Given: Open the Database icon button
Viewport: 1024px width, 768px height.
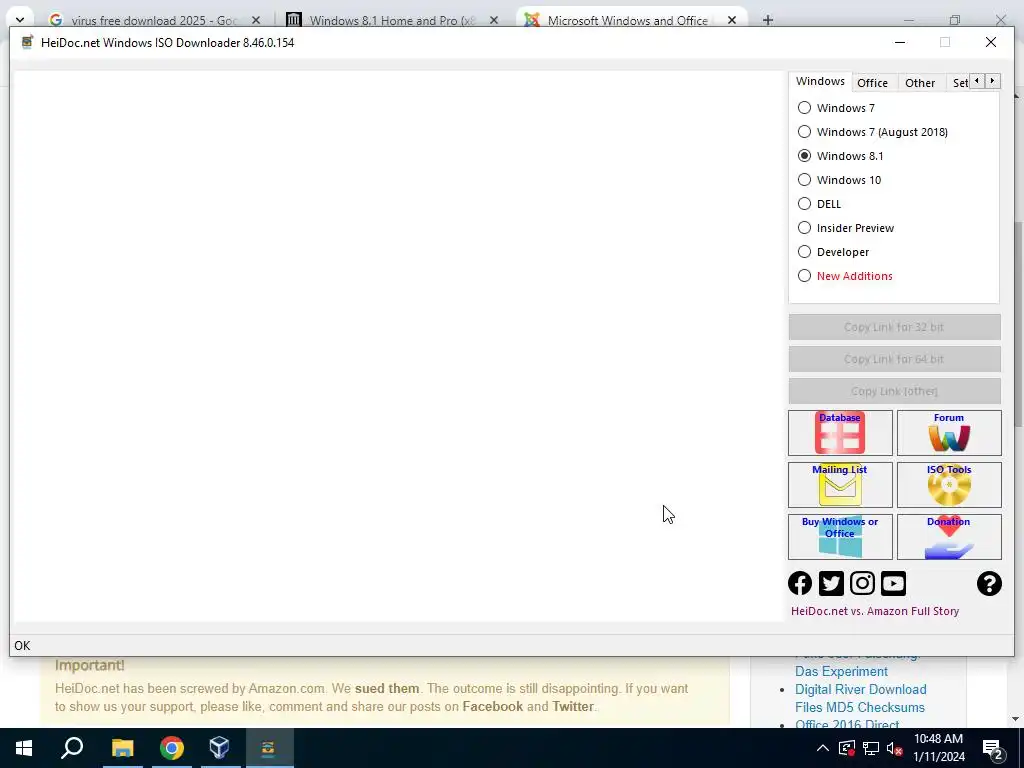Looking at the screenshot, I should (x=840, y=432).
